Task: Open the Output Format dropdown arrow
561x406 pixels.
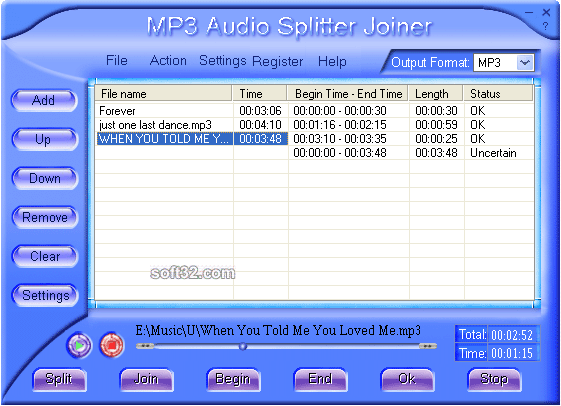Action: 525,63
